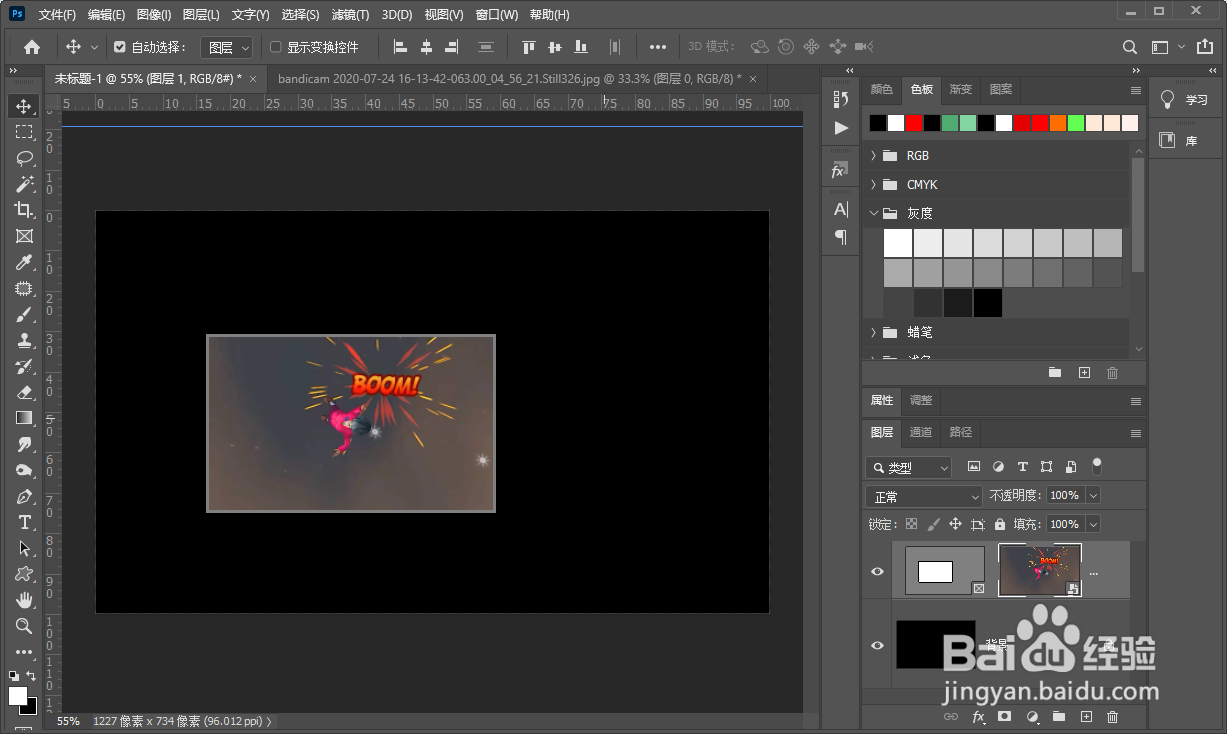
Task: Open the Layers panel menu
Action: pyautogui.click(x=1135, y=433)
